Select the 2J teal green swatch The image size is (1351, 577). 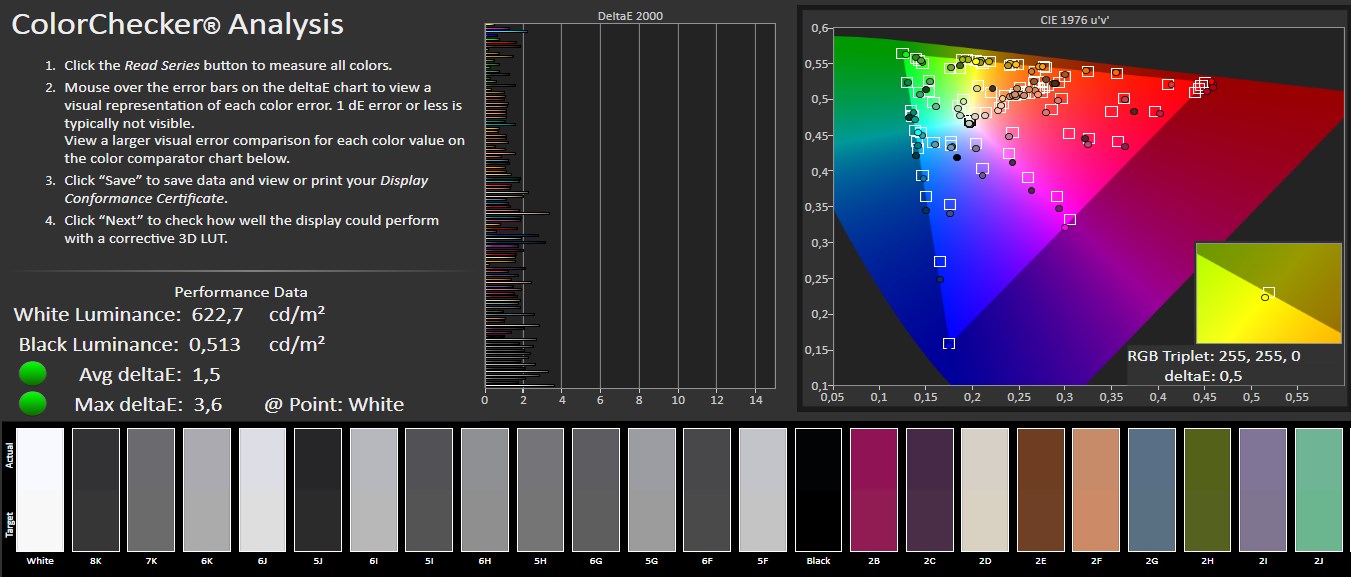1318,490
